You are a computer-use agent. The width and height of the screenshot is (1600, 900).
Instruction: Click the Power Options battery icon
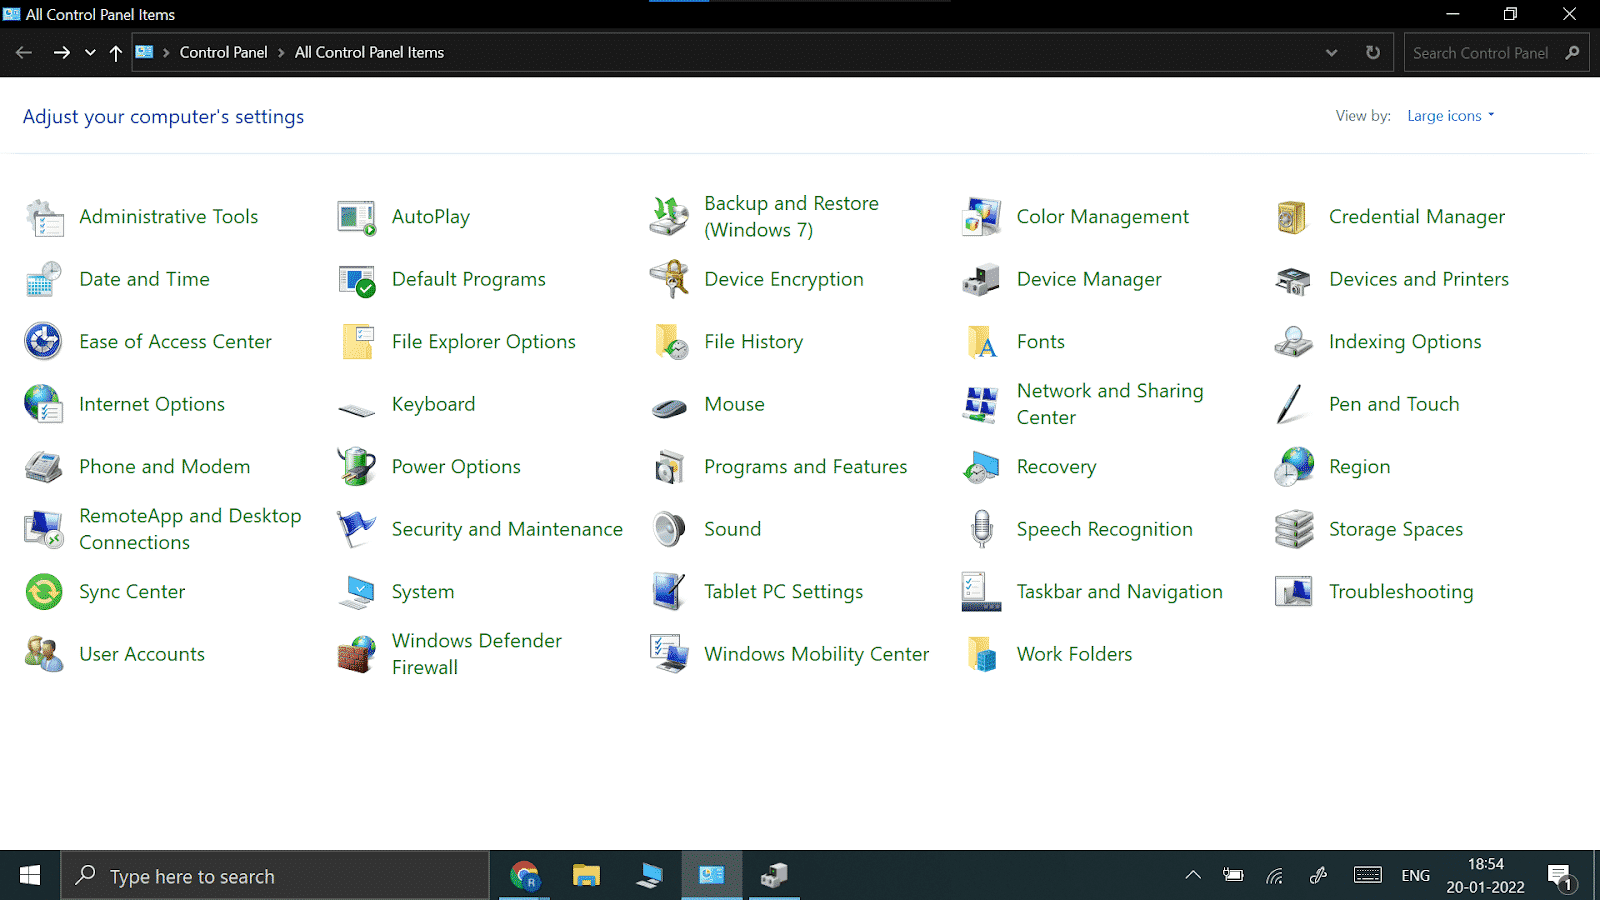click(x=356, y=467)
